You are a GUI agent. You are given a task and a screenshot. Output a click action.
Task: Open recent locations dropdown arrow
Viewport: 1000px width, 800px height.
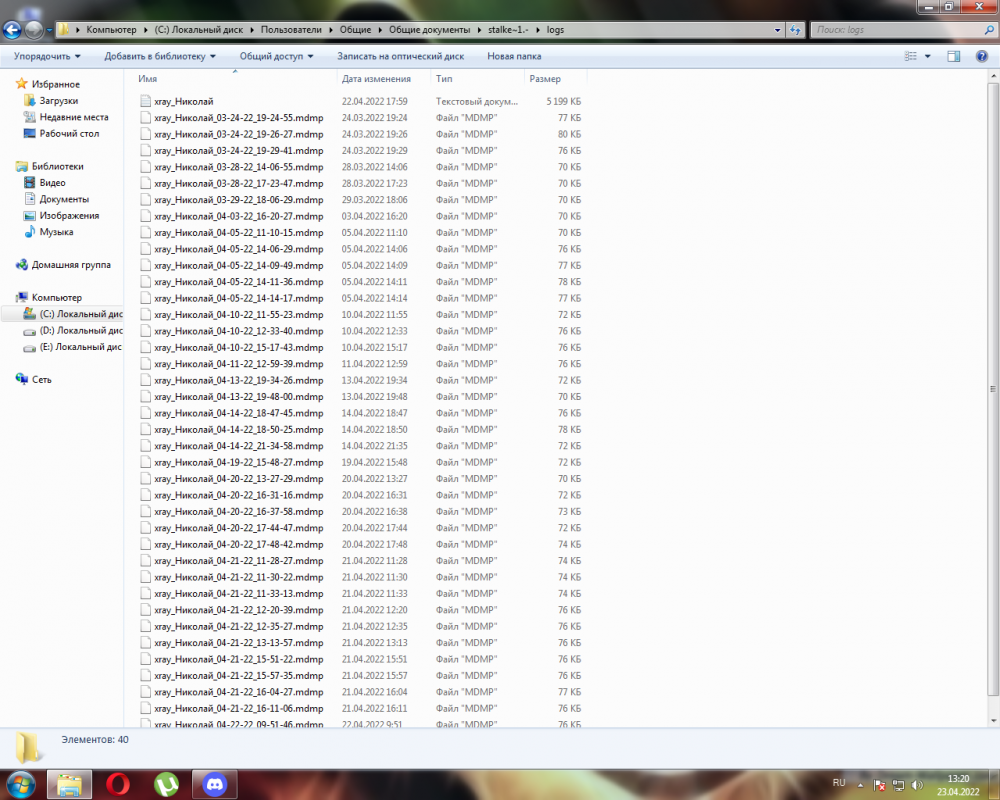coord(49,30)
